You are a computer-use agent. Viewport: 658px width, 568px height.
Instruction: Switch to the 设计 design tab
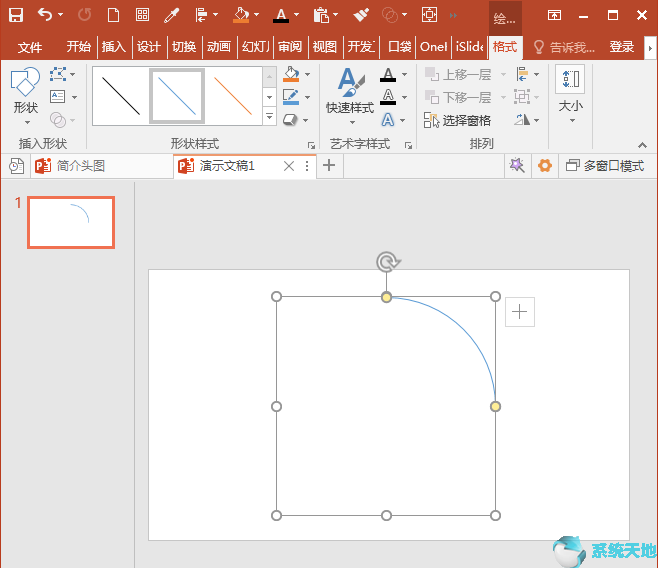coord(149,47)
